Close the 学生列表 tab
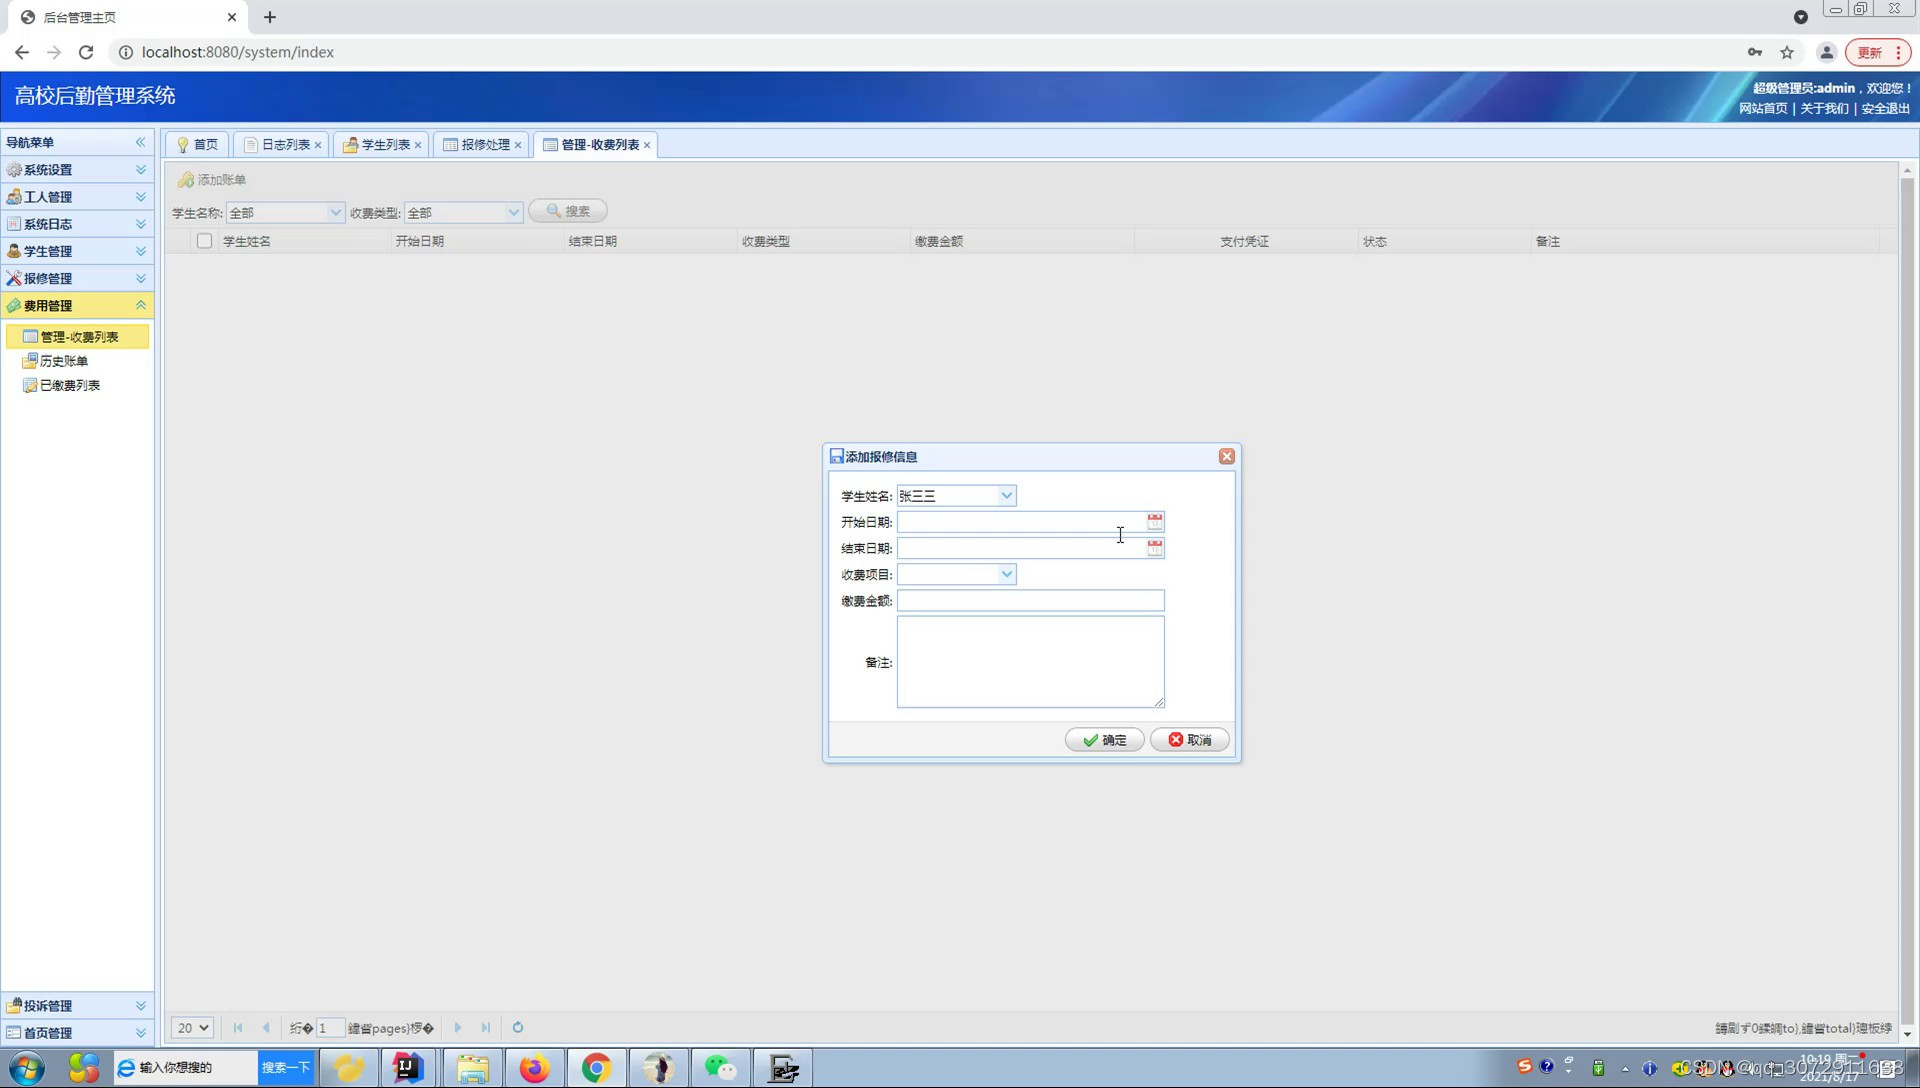This screenshot has height=1088, width=1920. 418,145
